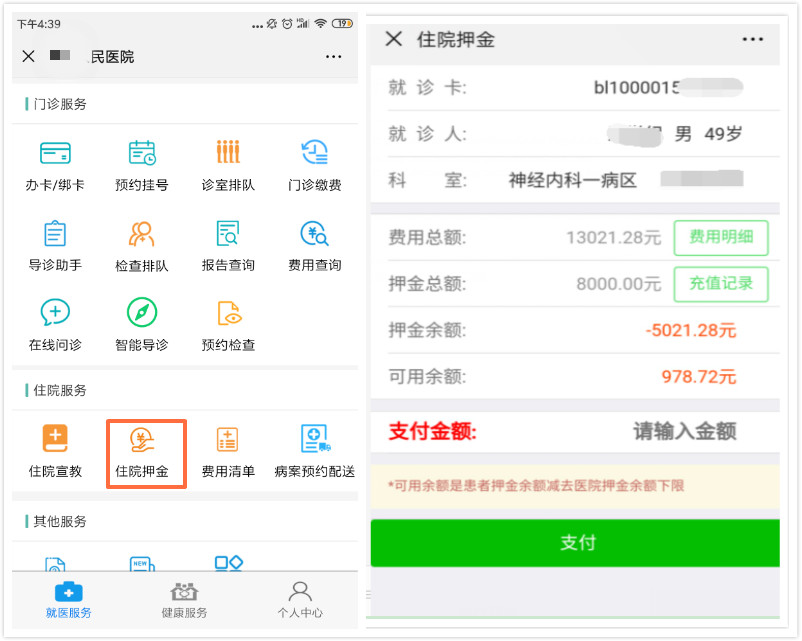Select the 男 49岁 patient info
This screenshot has width=802, height=641.
pyautogui.click(x=708, y=134)
